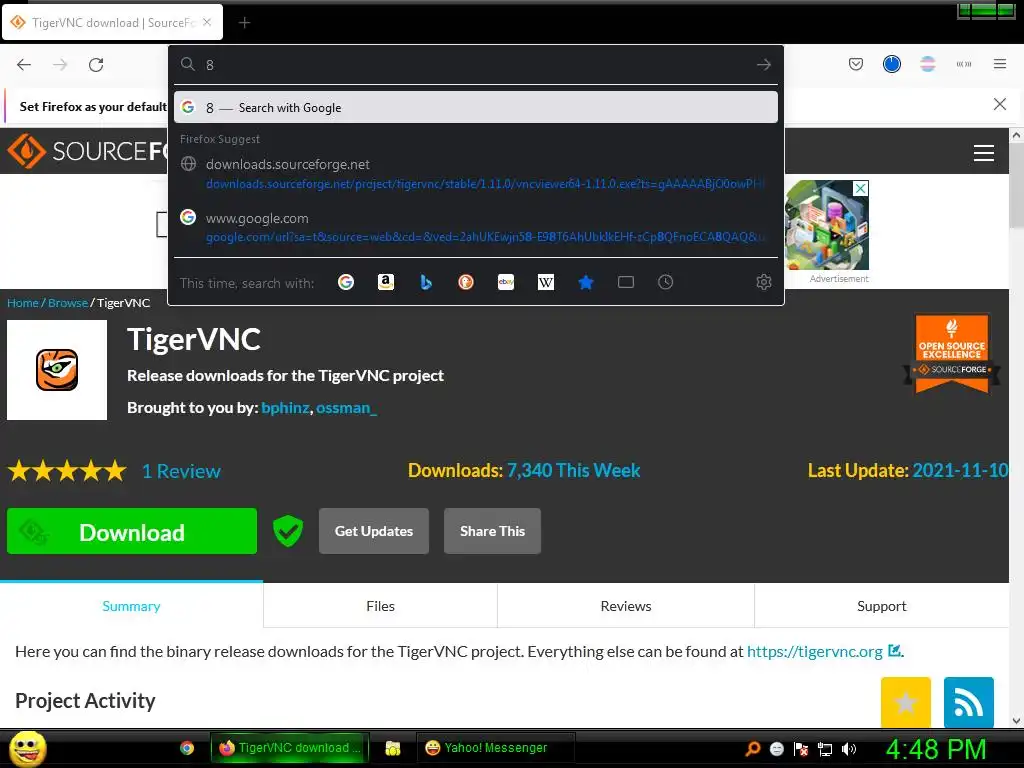This screenshot has height=768, width=1024.
Task: Click the Open Source Excellence badge
Action: [952, 354]
